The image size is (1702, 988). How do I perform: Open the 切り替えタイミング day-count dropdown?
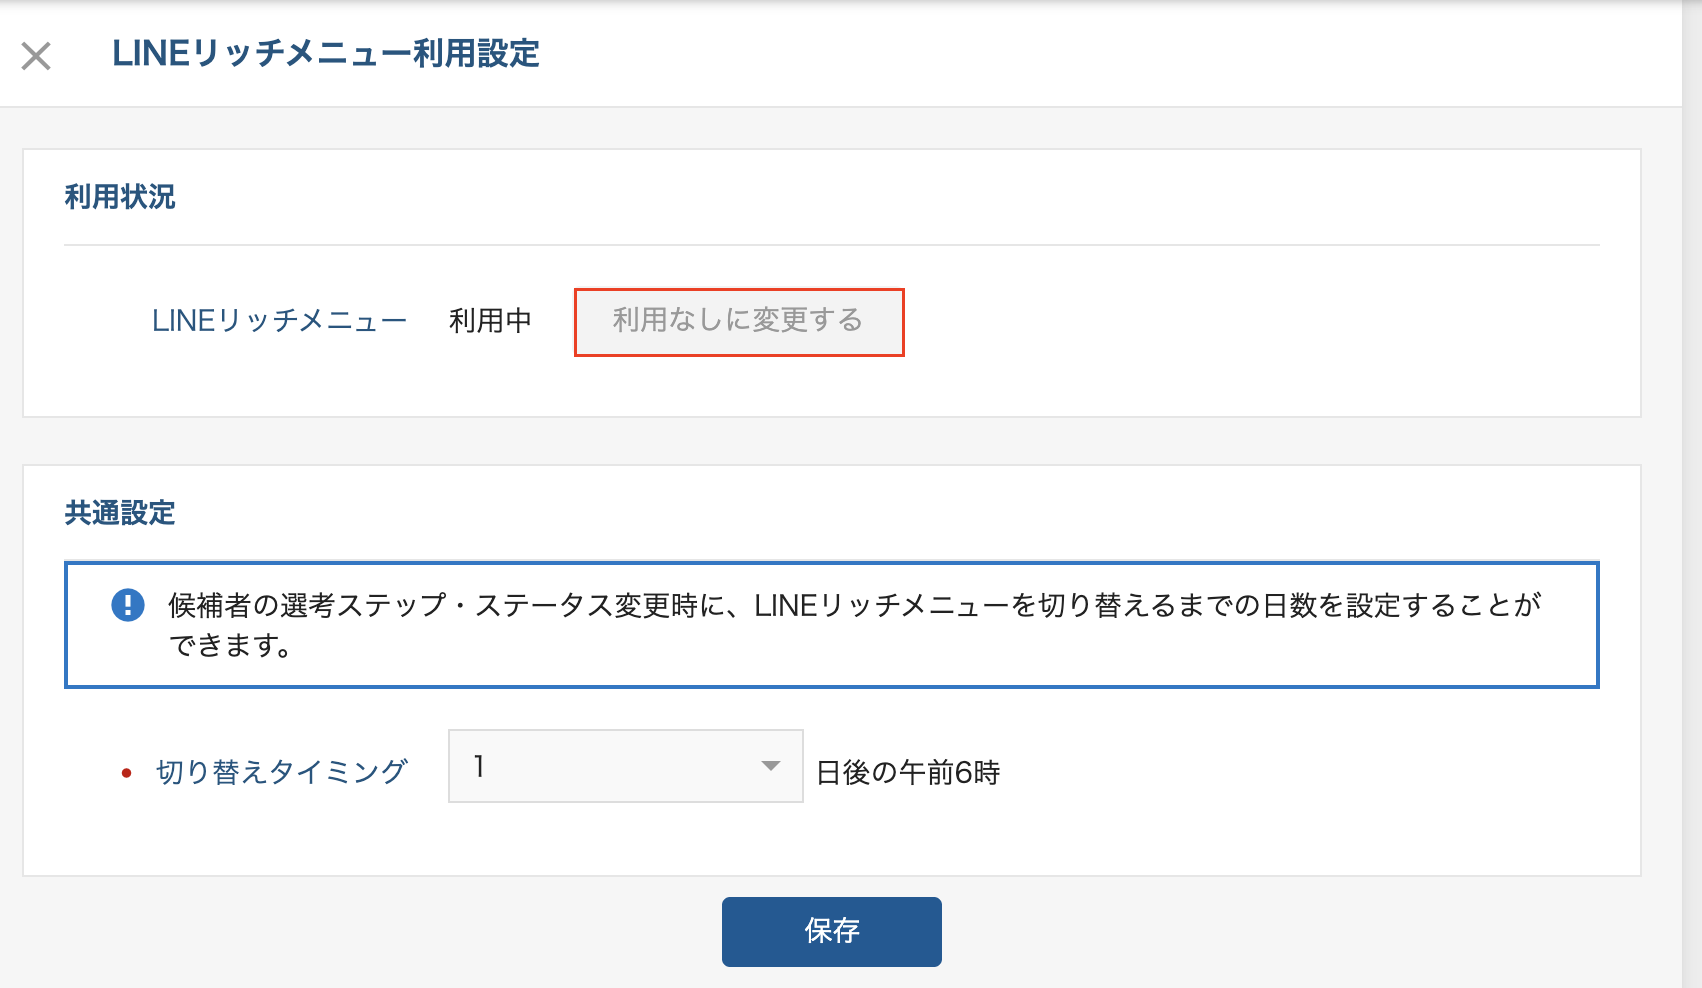[x=625, y=766]
